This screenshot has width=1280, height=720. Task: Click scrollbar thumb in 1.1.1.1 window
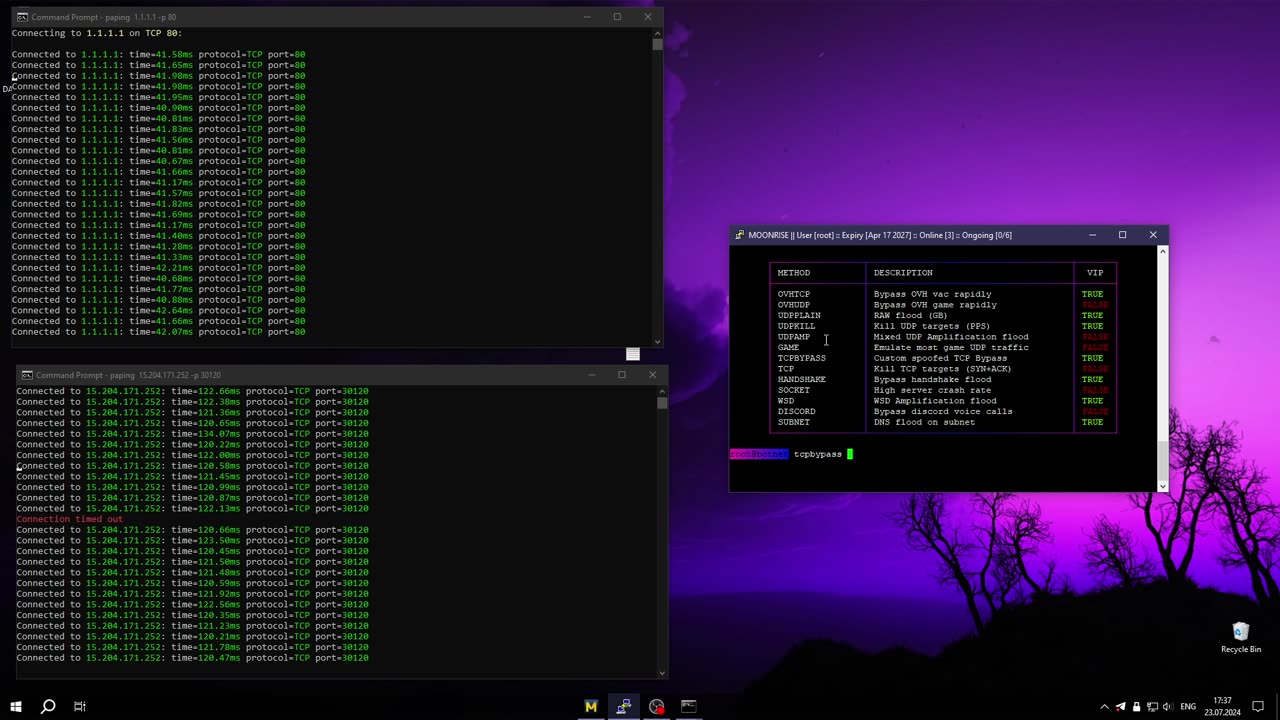657,44
